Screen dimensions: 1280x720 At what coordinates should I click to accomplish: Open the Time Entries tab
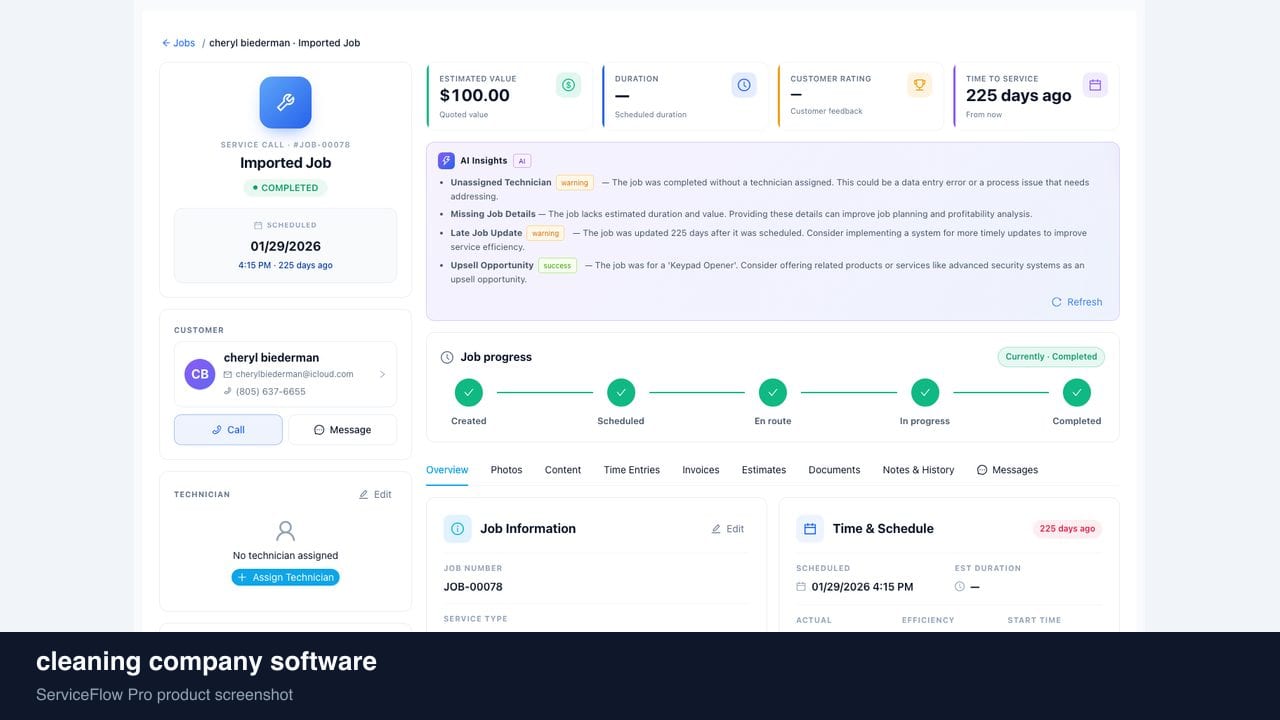pos(632,470)
